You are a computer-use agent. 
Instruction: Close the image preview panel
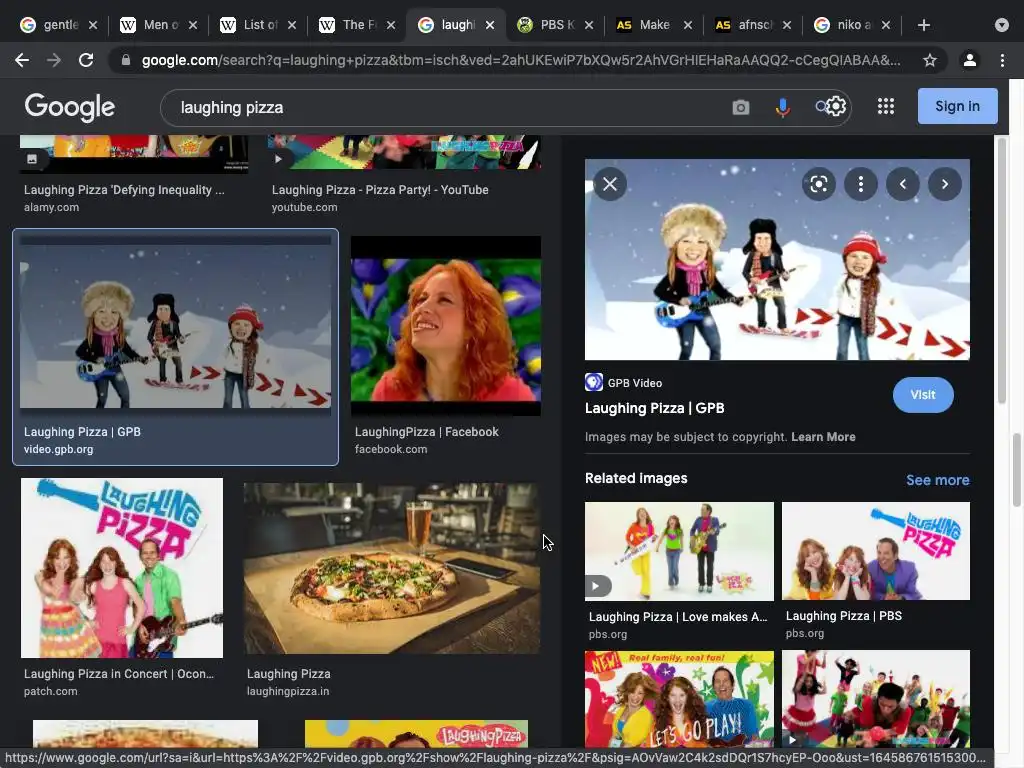610,184
